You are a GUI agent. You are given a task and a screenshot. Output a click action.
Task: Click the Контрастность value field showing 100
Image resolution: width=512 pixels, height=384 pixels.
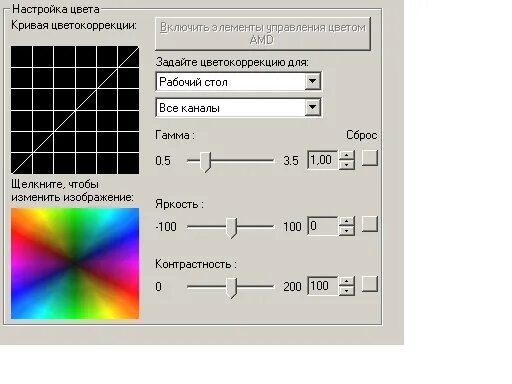[322, 286]
